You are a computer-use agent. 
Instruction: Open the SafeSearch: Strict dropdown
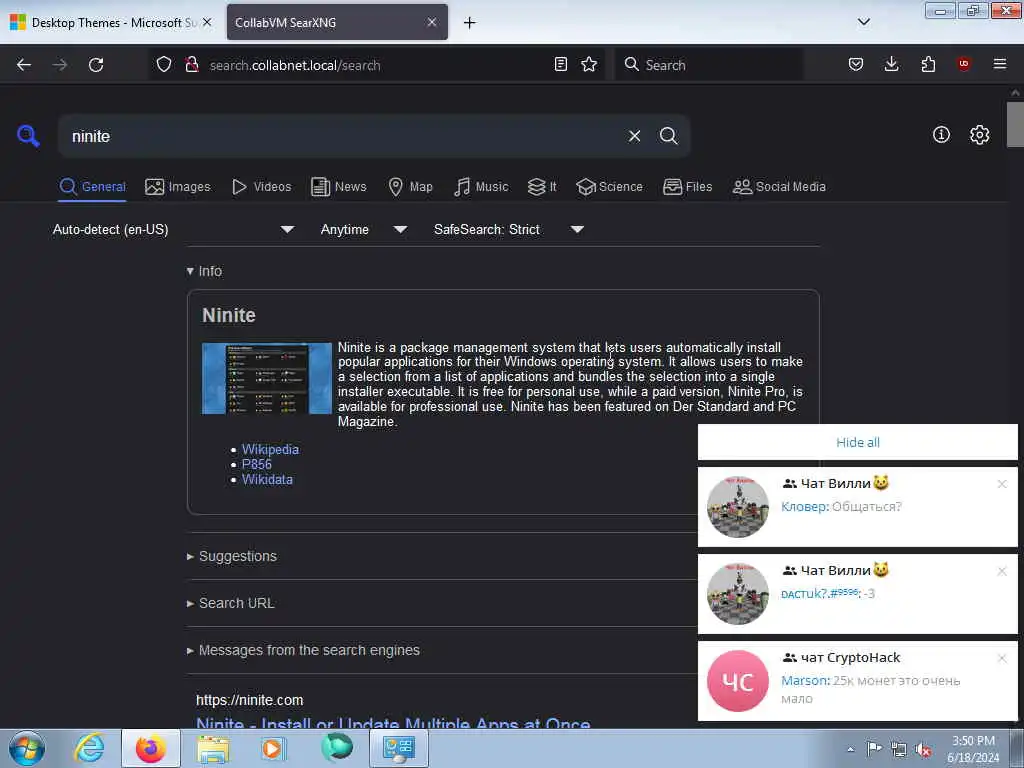tap(508, 230)
